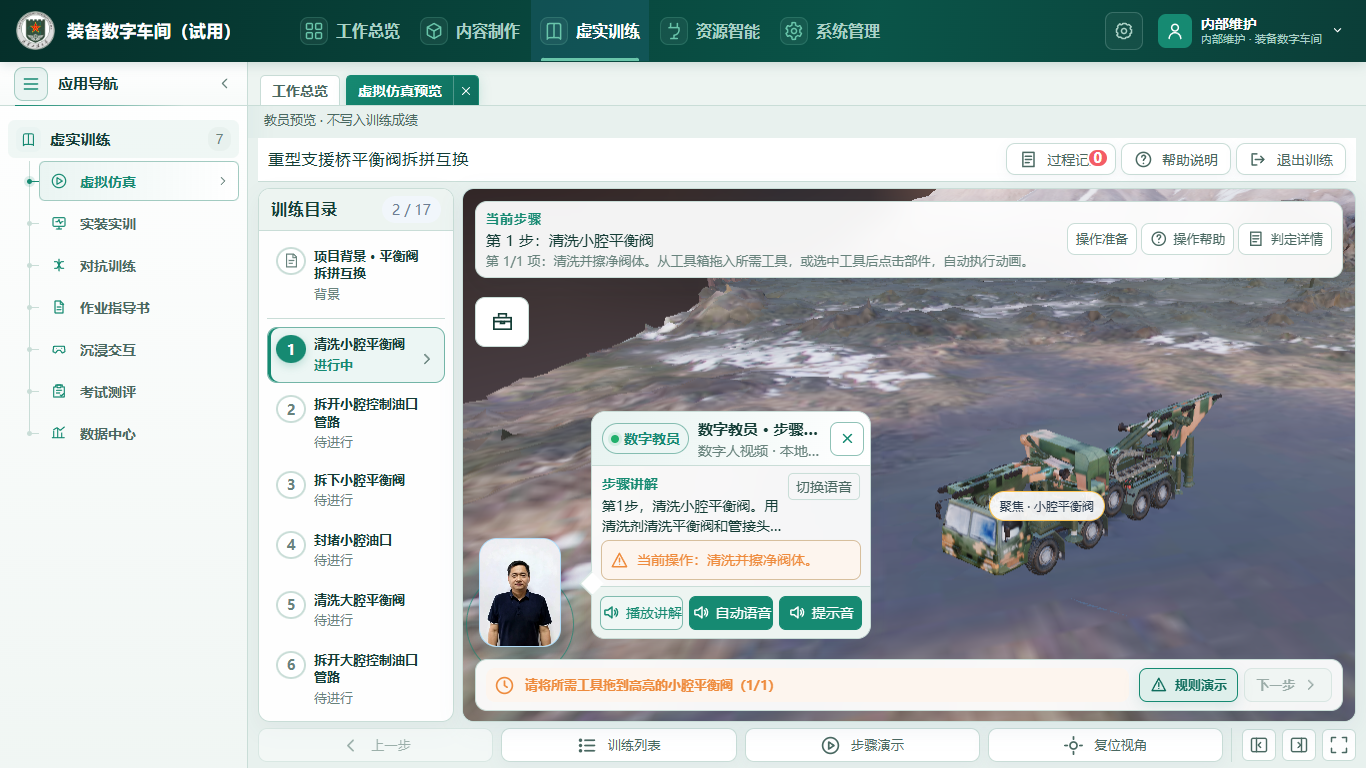Click the hamburger menu icon beside 应用导航
The width and height of the screenshot is (1366, 768).
coord(31,84)
